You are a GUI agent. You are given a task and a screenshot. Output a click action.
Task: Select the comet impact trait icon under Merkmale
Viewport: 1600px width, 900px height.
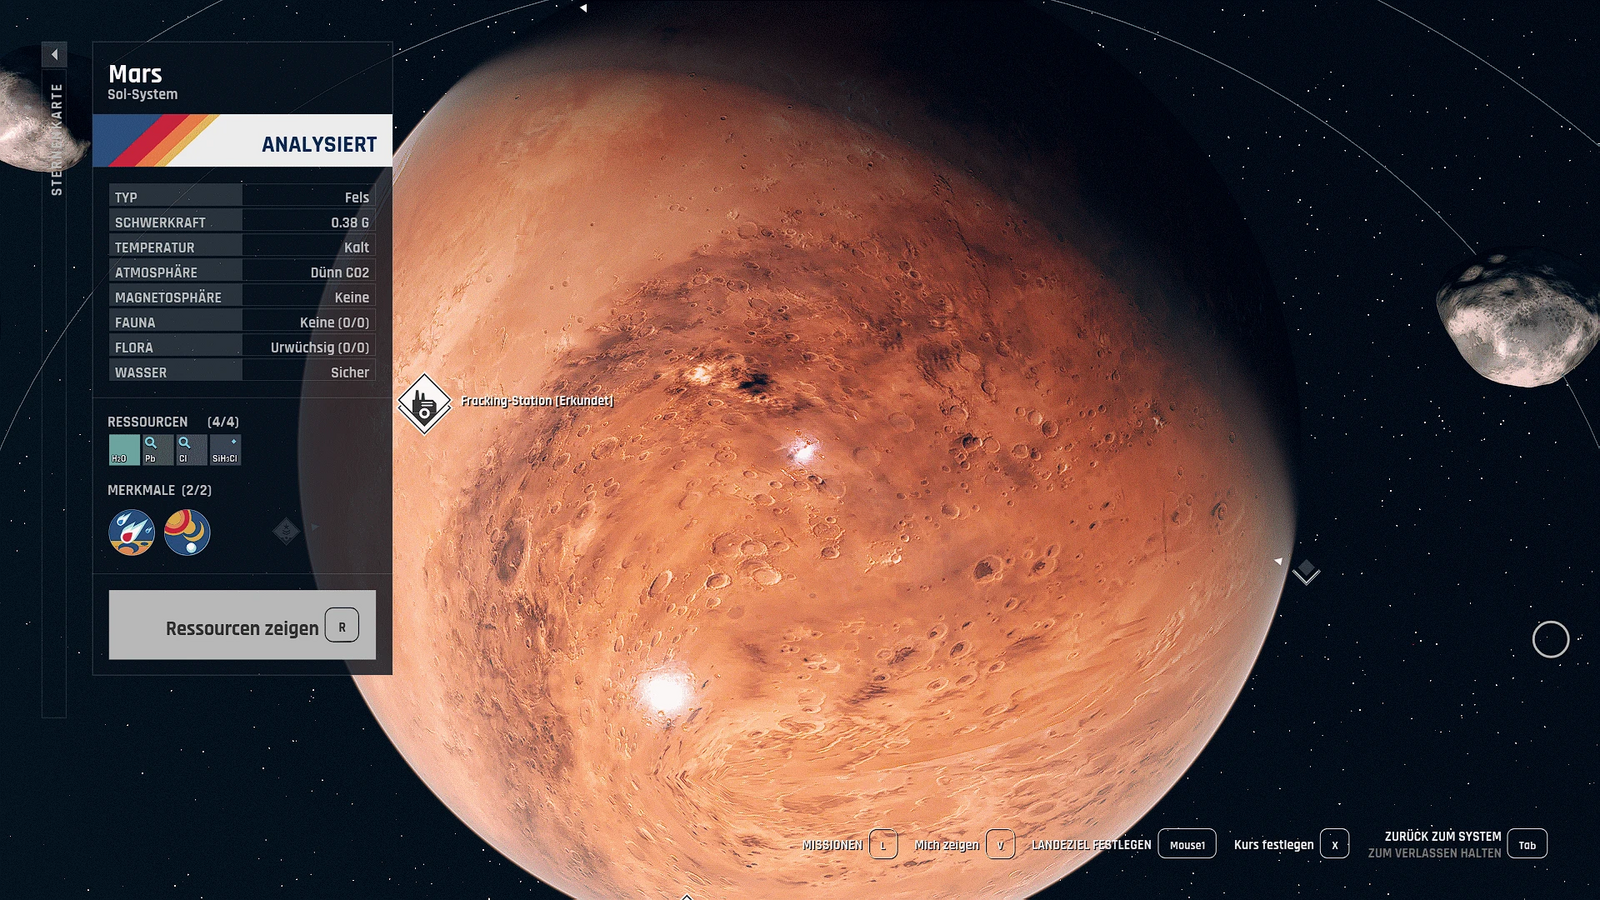click(x=131, y=532)
